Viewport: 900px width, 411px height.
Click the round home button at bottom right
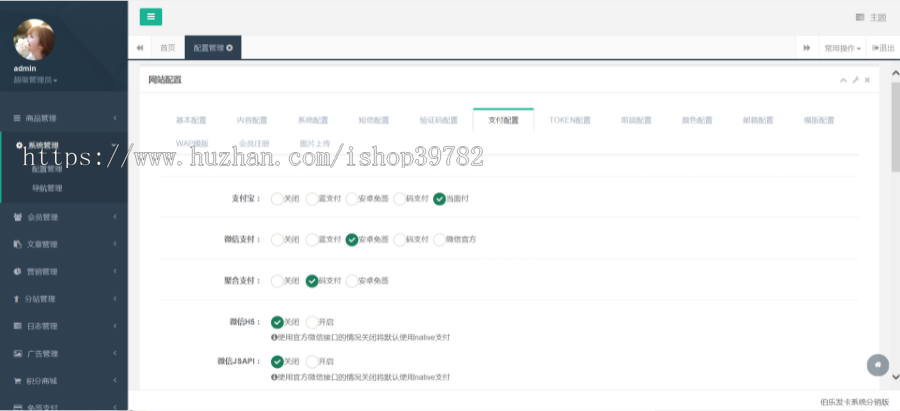pyautogui.click(x=877, y=365)
